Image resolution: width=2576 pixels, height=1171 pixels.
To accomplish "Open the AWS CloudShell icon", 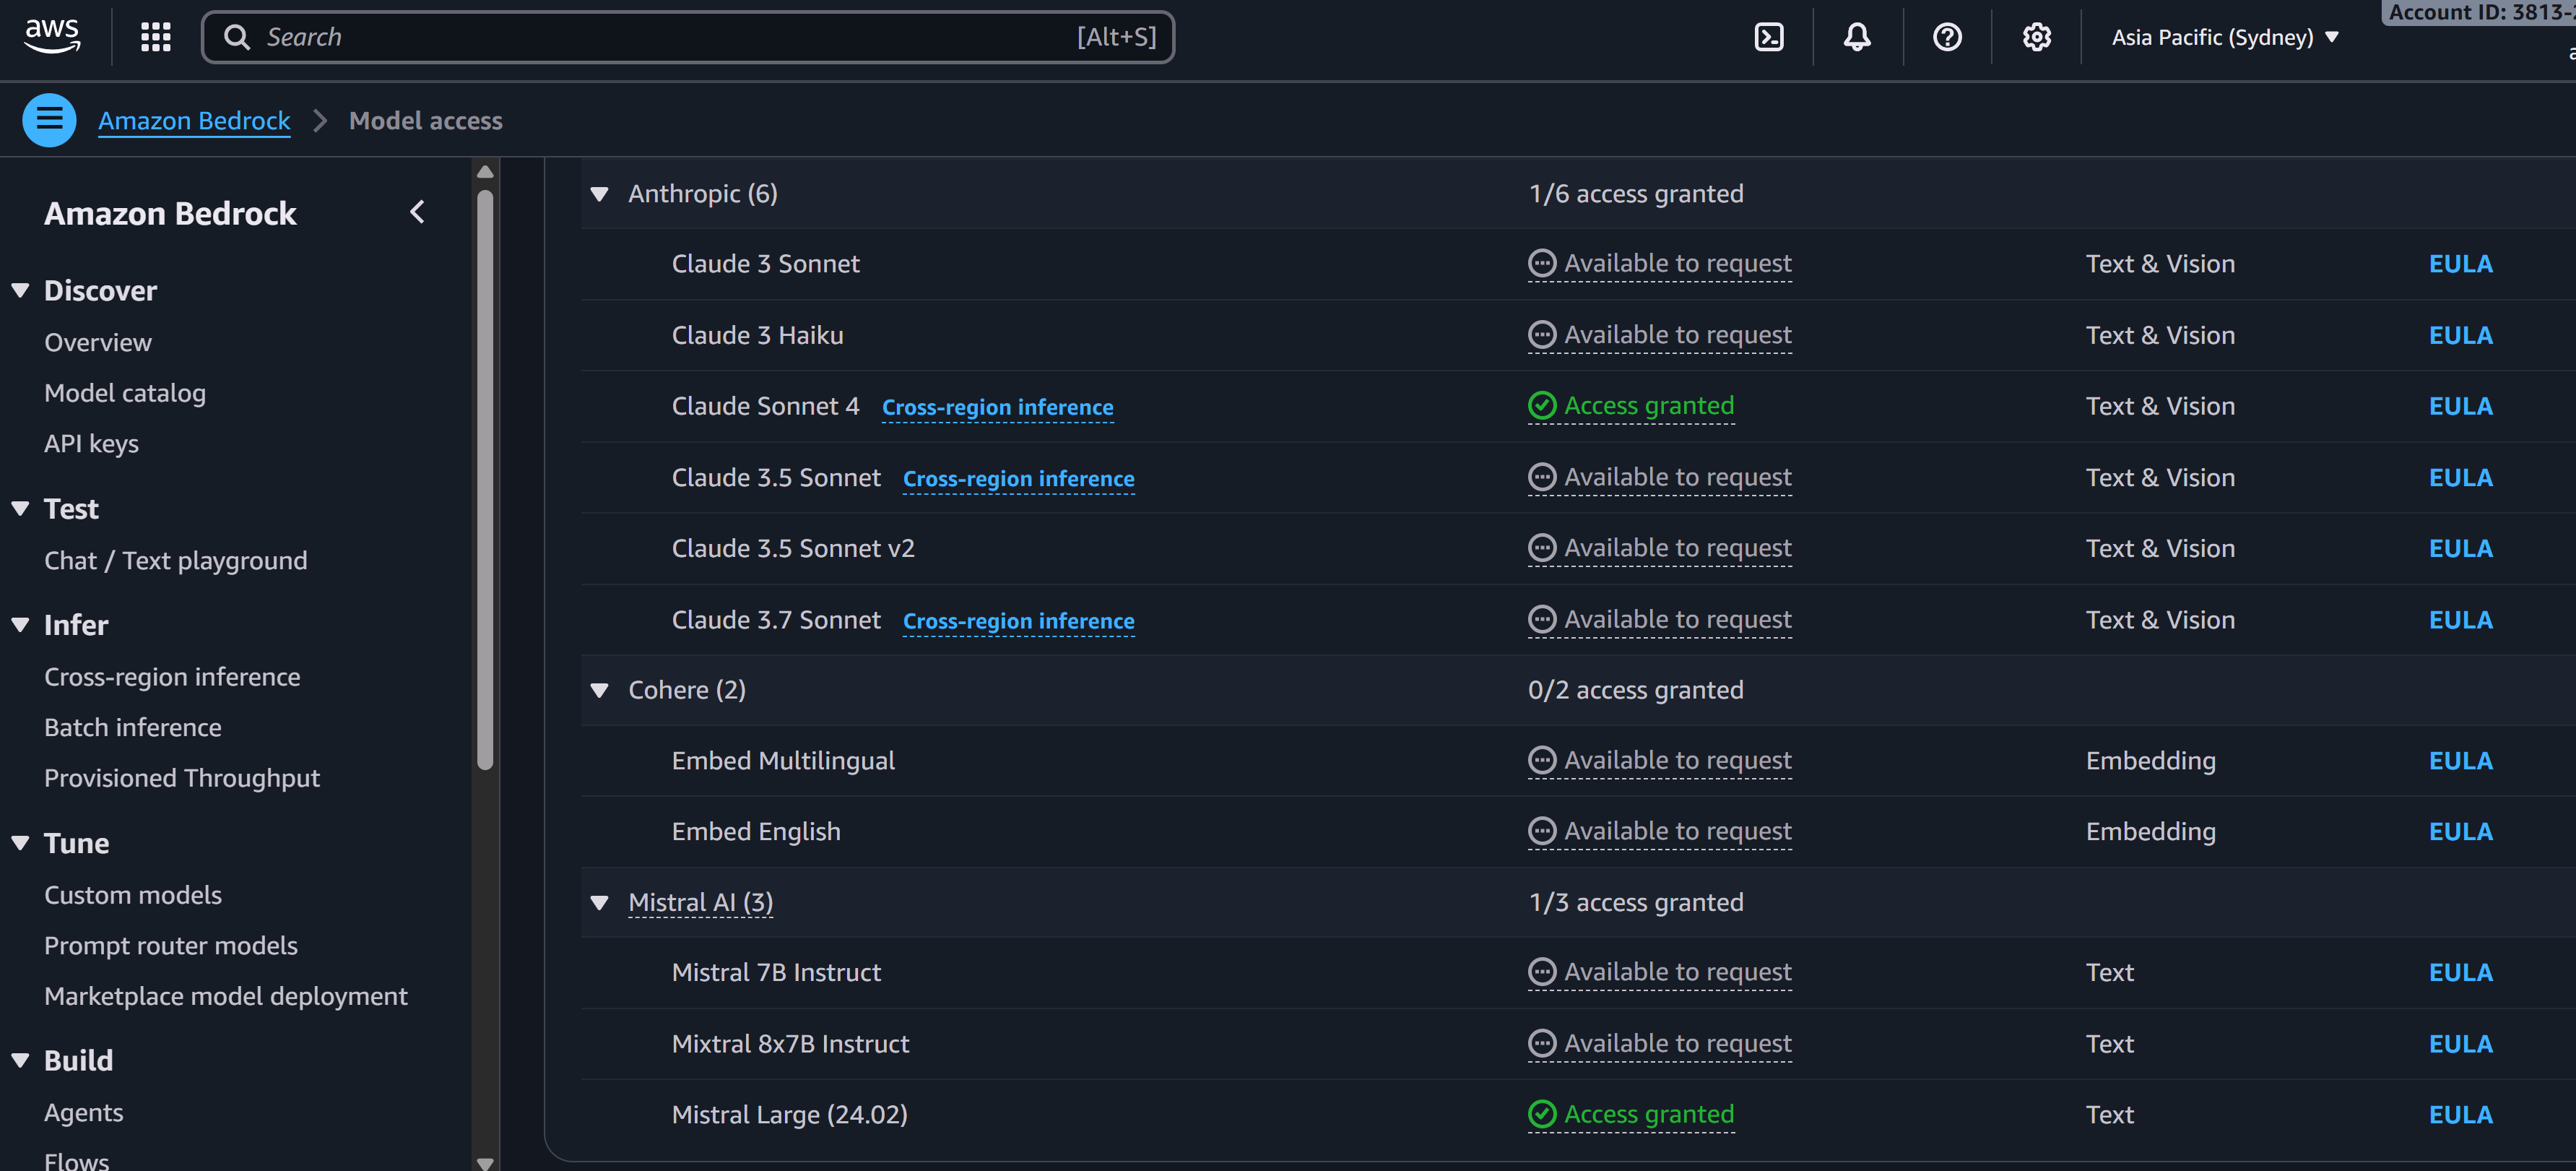I will click(1768, 37).
